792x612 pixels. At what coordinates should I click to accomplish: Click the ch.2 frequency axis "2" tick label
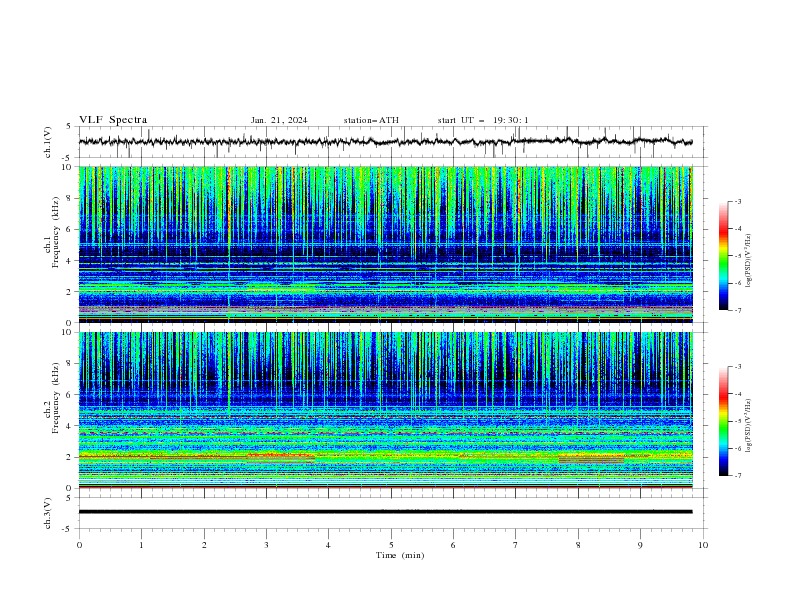(x=71, y=457)
